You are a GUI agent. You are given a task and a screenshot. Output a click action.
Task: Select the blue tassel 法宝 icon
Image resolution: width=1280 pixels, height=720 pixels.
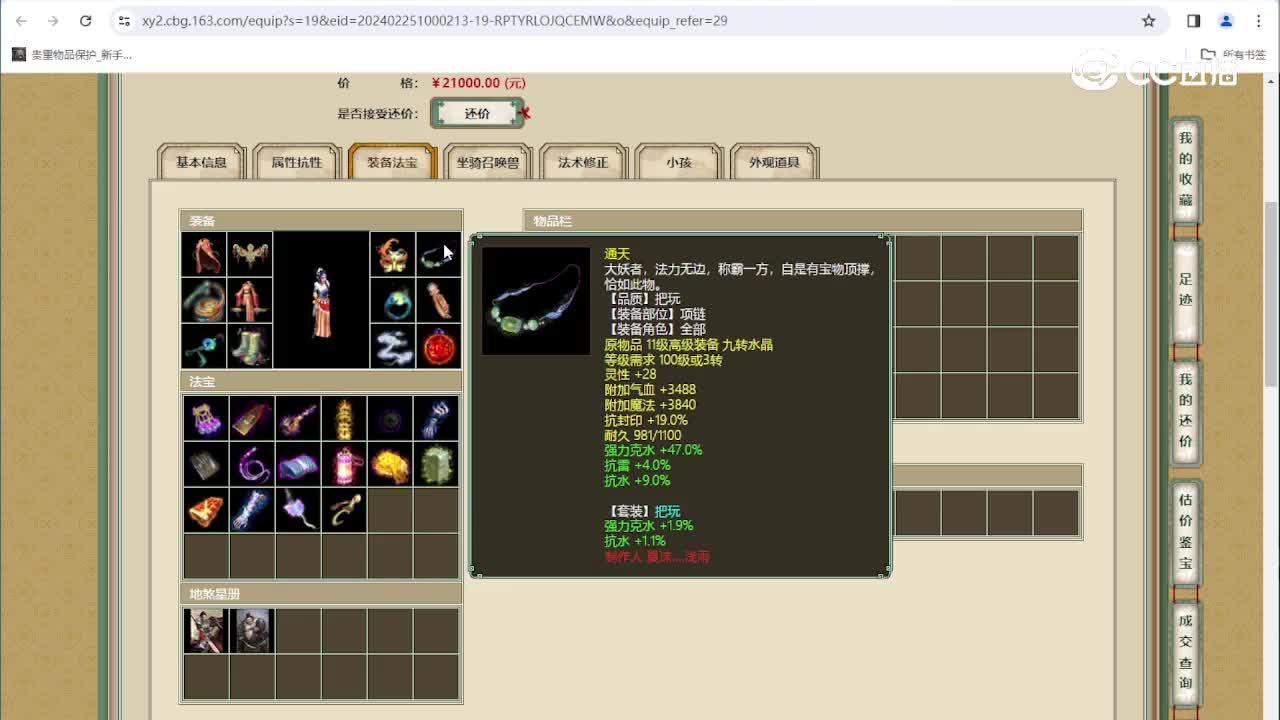pyautogui.click(x=436, y=418)
